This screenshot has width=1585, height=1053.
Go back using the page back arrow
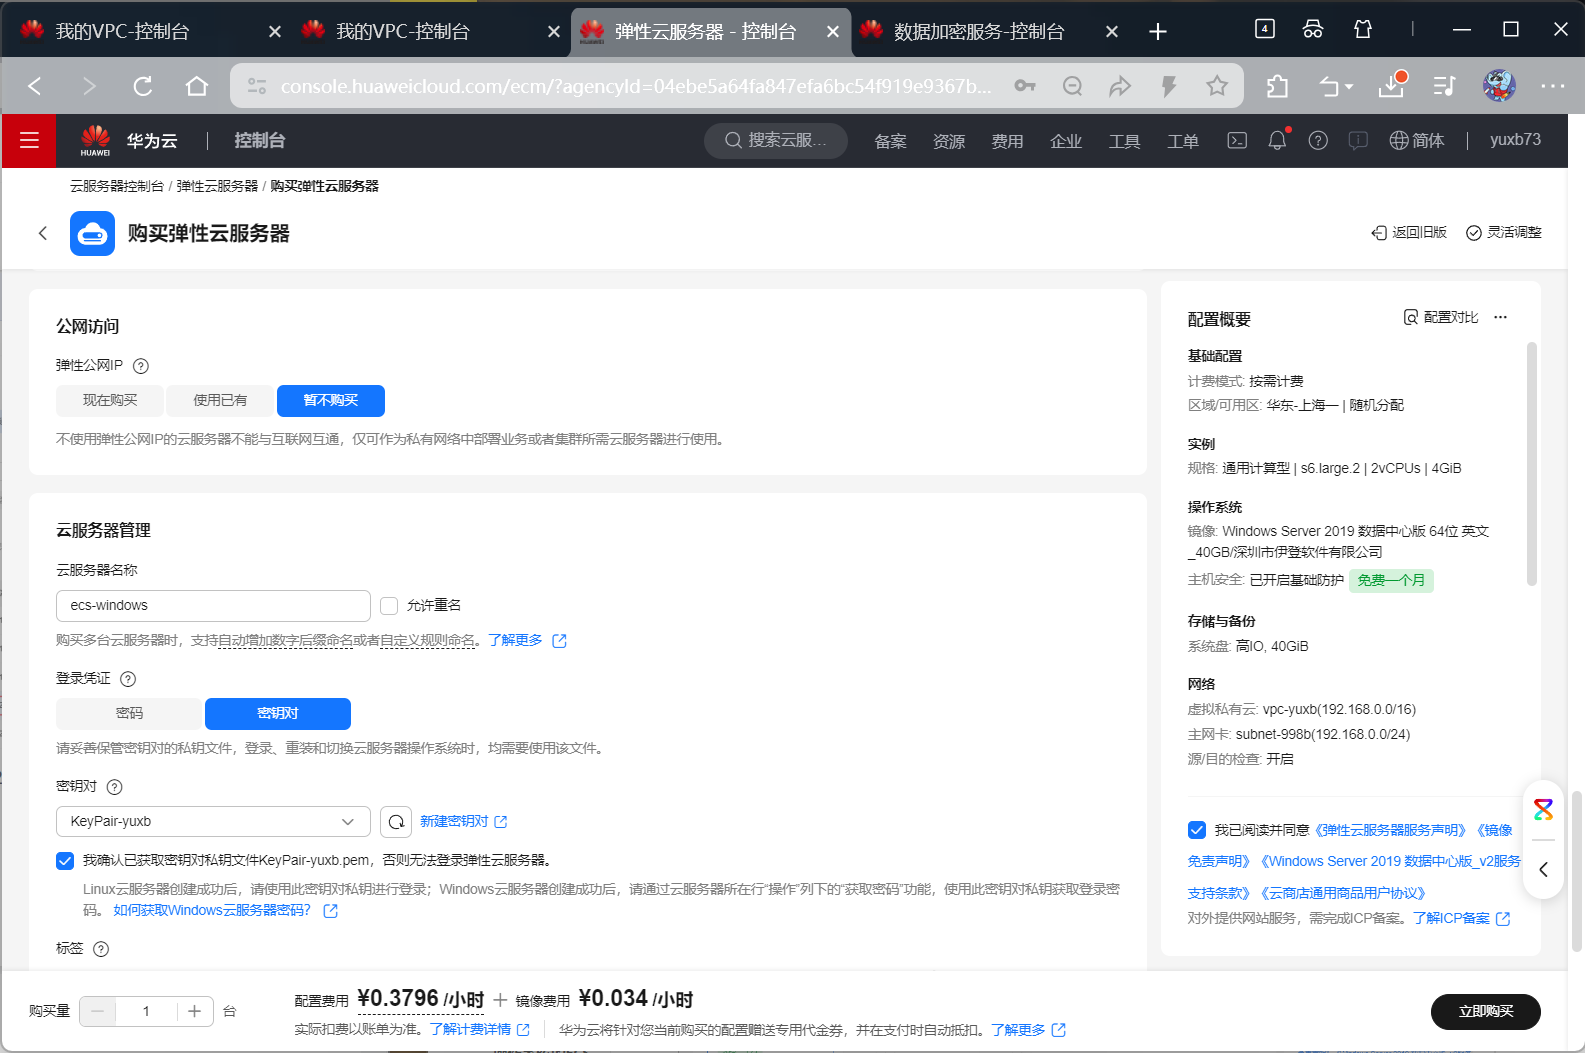click(42, 233)
